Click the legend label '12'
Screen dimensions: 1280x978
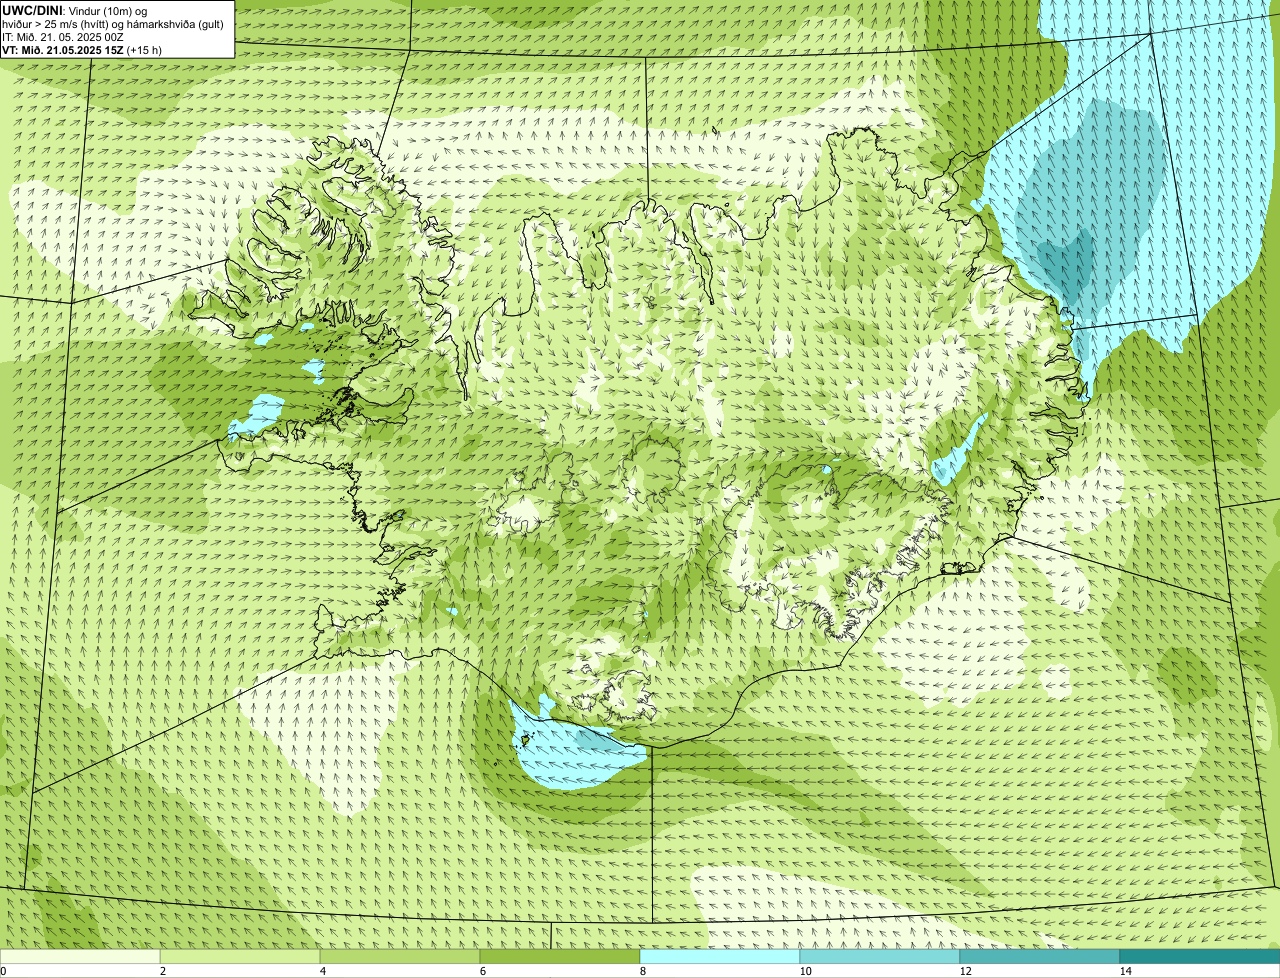pos(965,971)
